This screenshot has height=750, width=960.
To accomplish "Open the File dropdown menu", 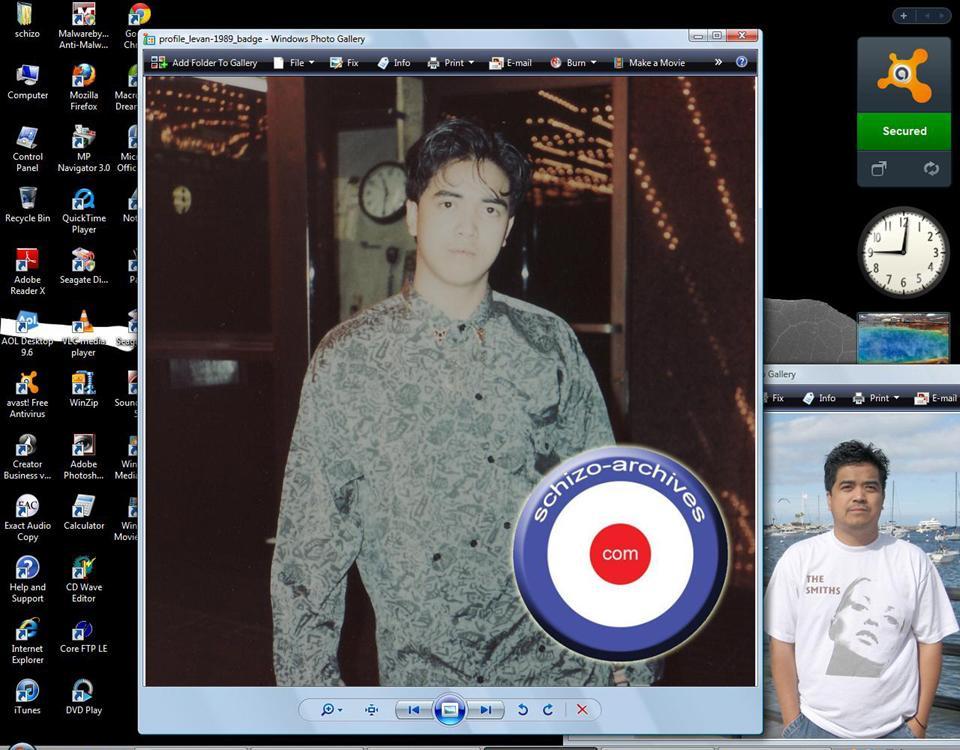I will 294,62.
